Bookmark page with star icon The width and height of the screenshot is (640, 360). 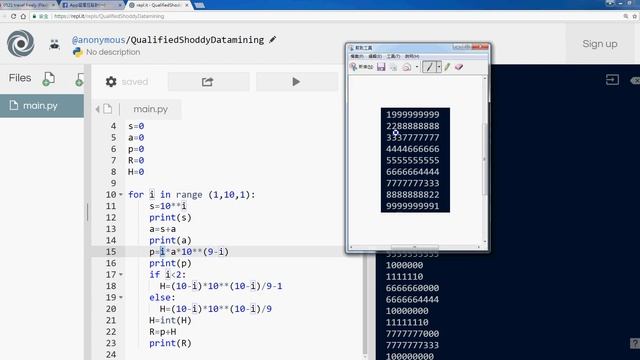[x=634, y=16]
